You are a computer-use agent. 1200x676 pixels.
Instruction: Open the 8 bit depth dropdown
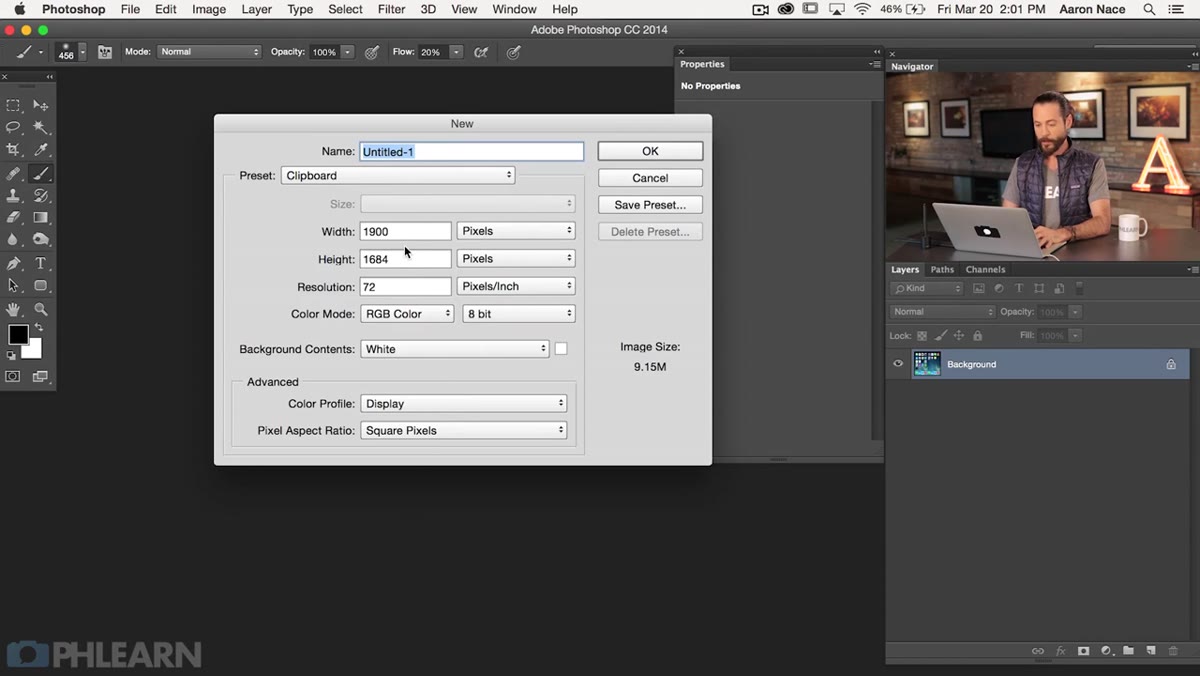pos(519,314)
